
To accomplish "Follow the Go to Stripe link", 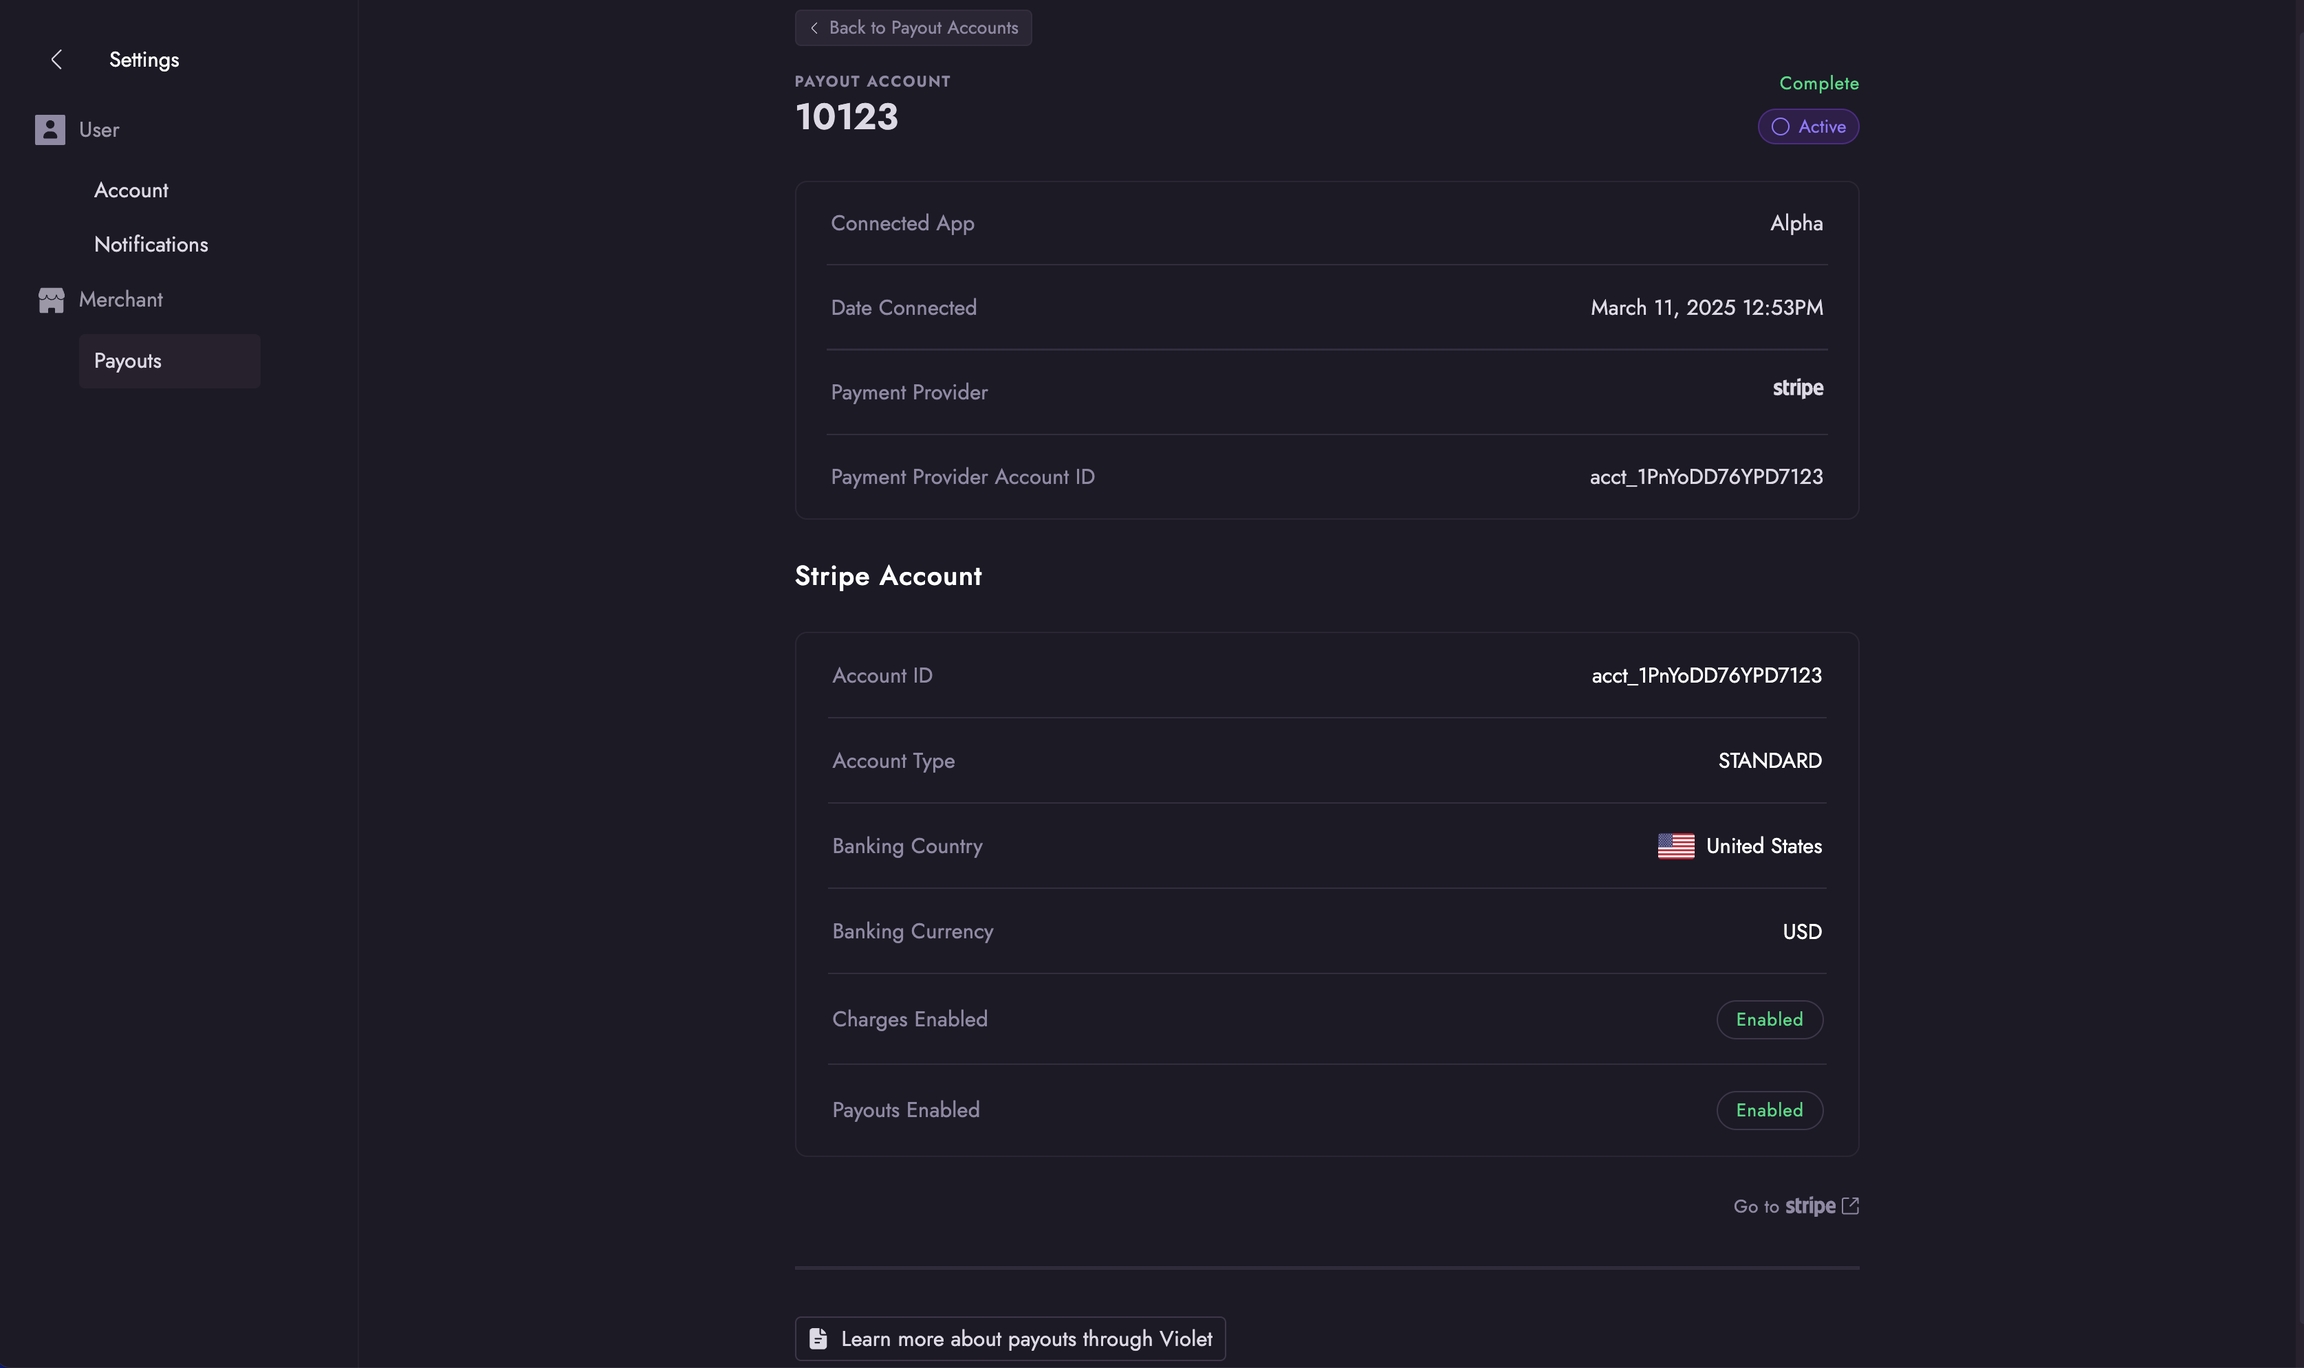I will coord(1794,1206).
